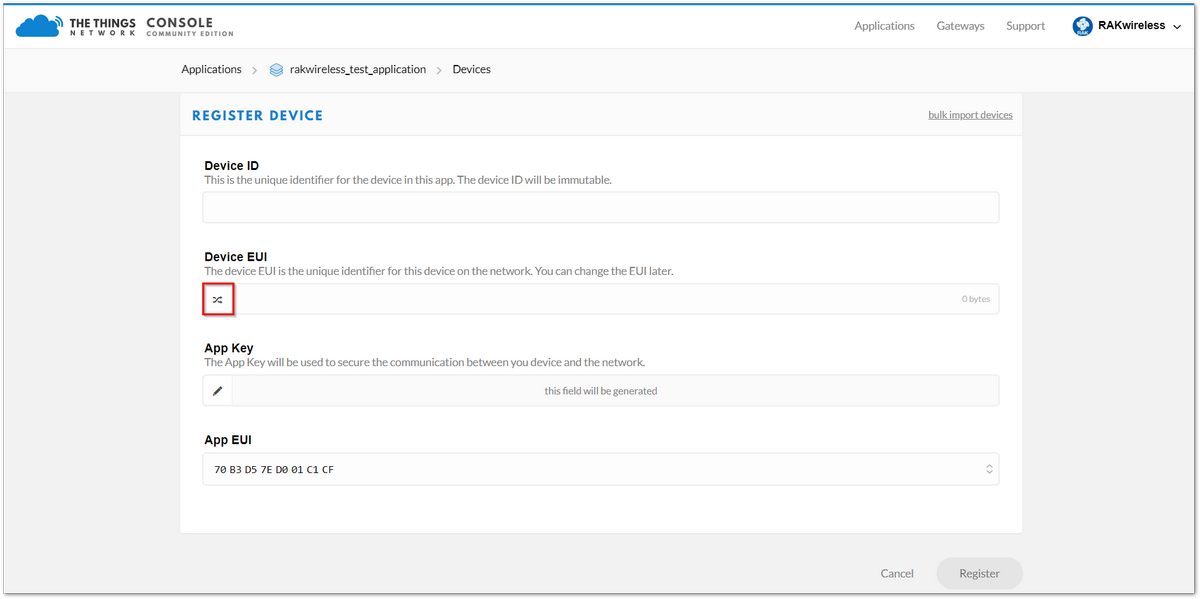Focus the Device EUI input field
The height and width of the screenshot is (599, 1200).
click(x=616, y=299)
